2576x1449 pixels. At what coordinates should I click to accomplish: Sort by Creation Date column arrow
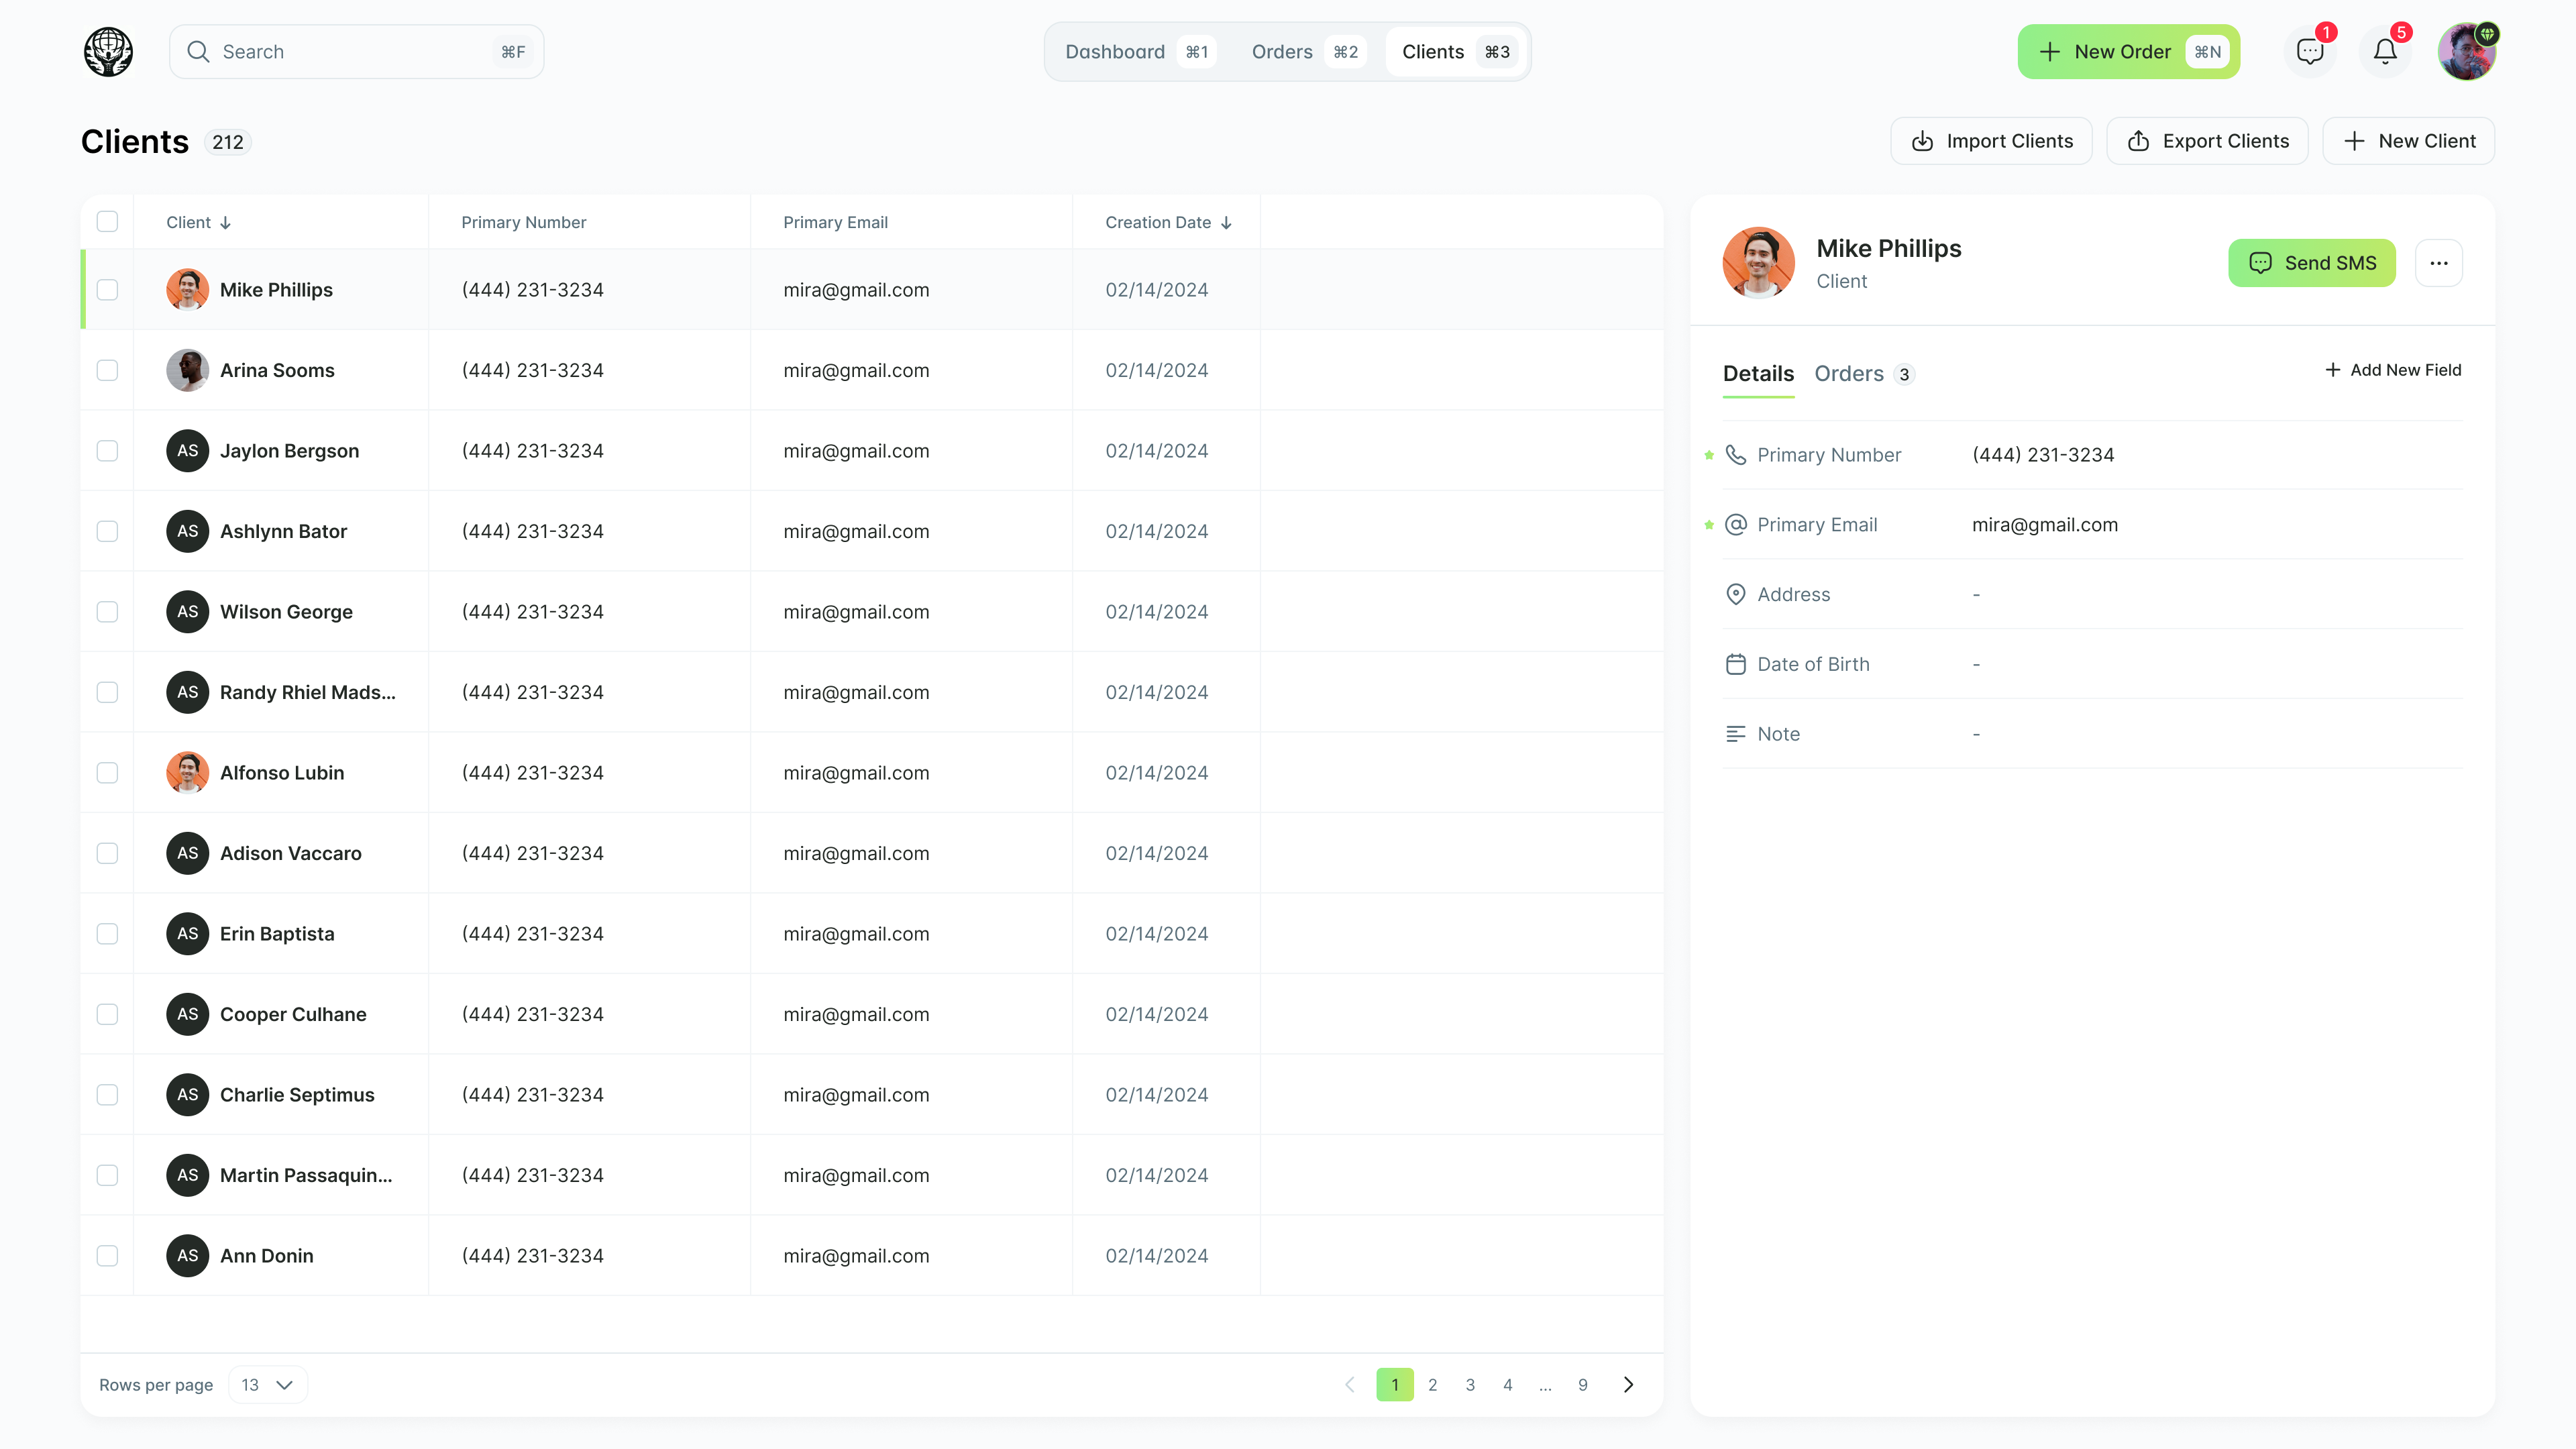coord(1226,223)
